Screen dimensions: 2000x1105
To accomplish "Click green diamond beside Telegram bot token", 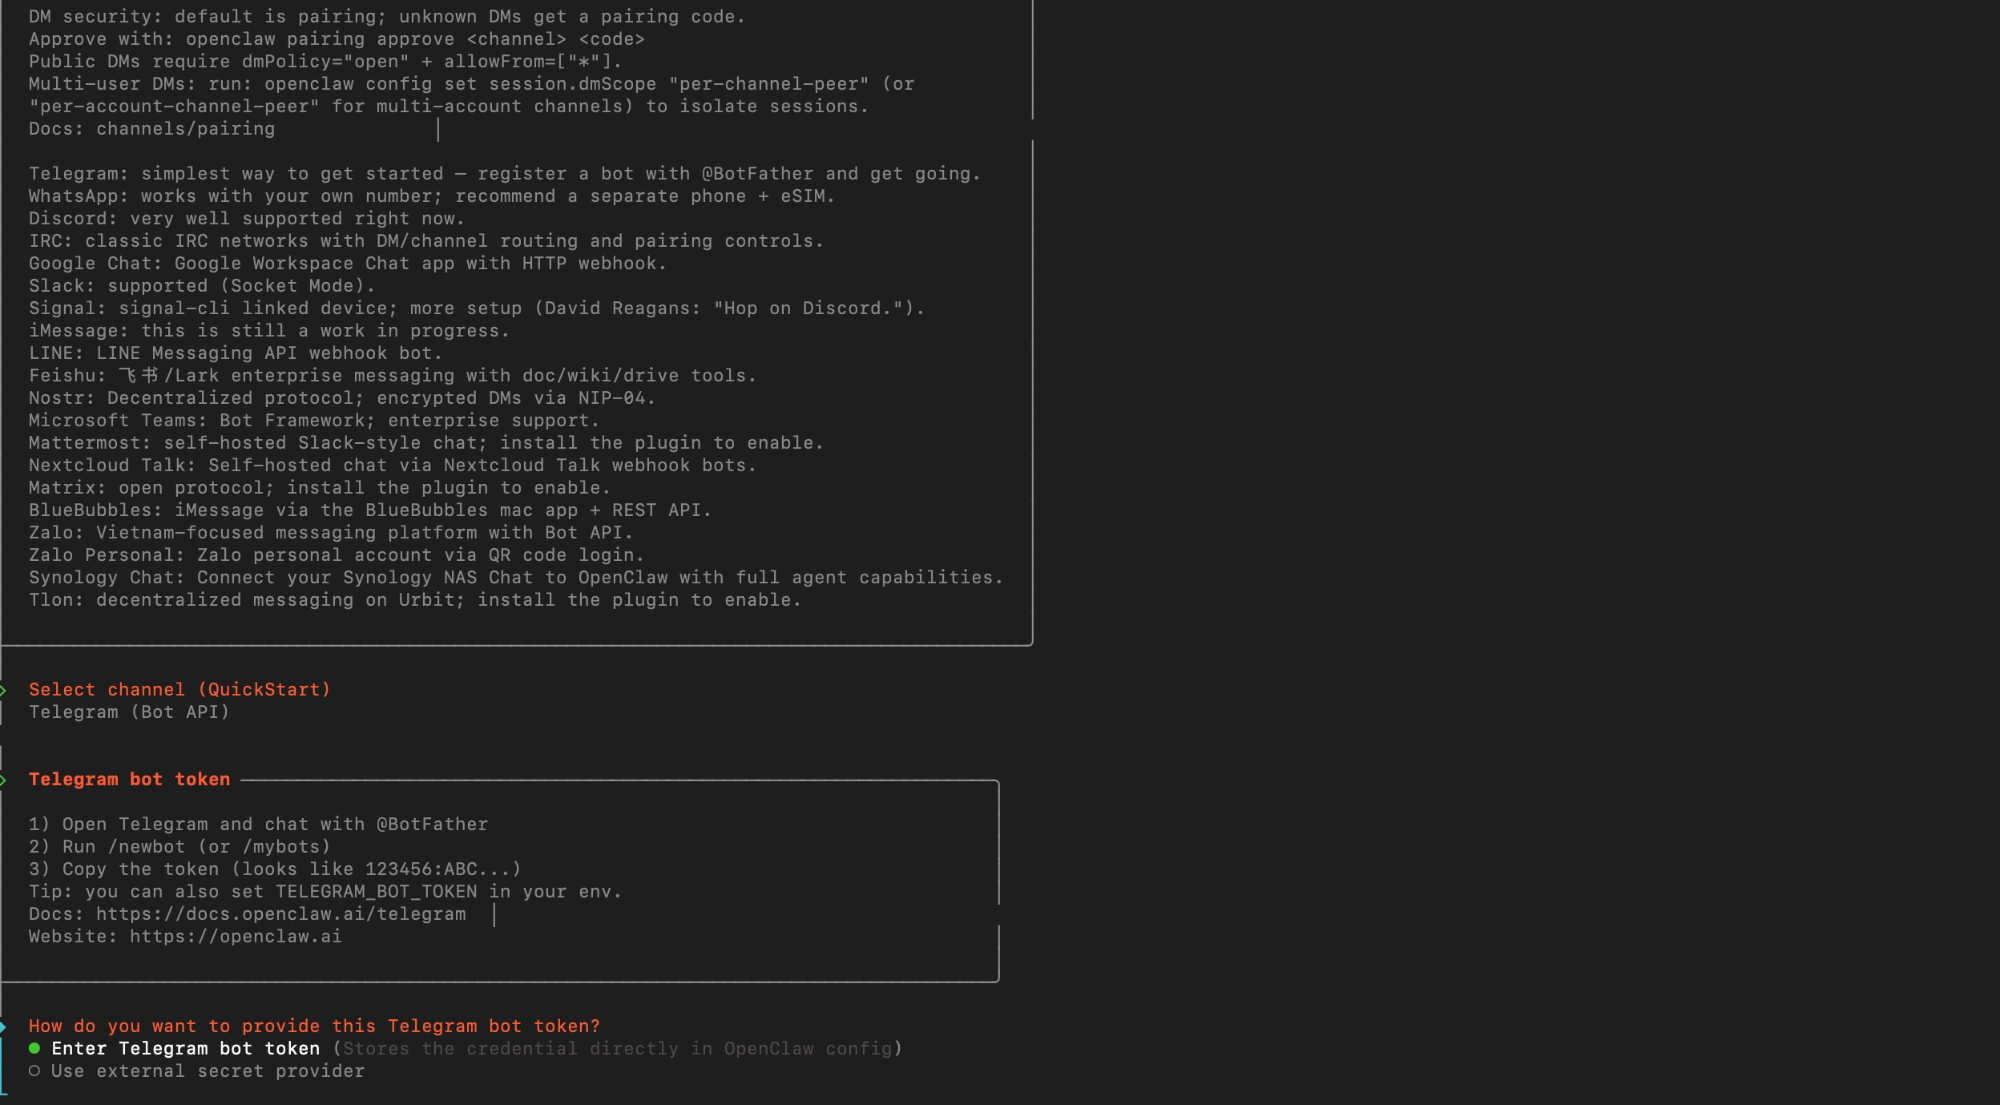I will coord(3,779).
